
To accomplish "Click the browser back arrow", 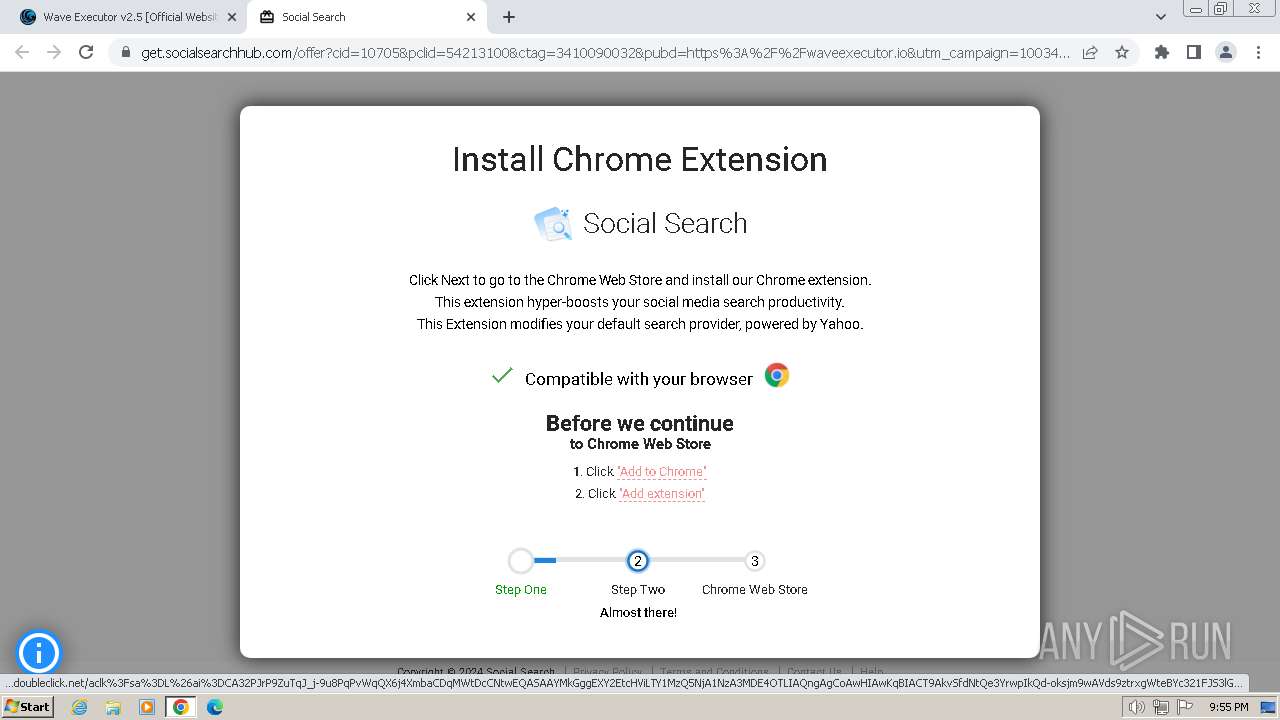I will tap(22, 52).
